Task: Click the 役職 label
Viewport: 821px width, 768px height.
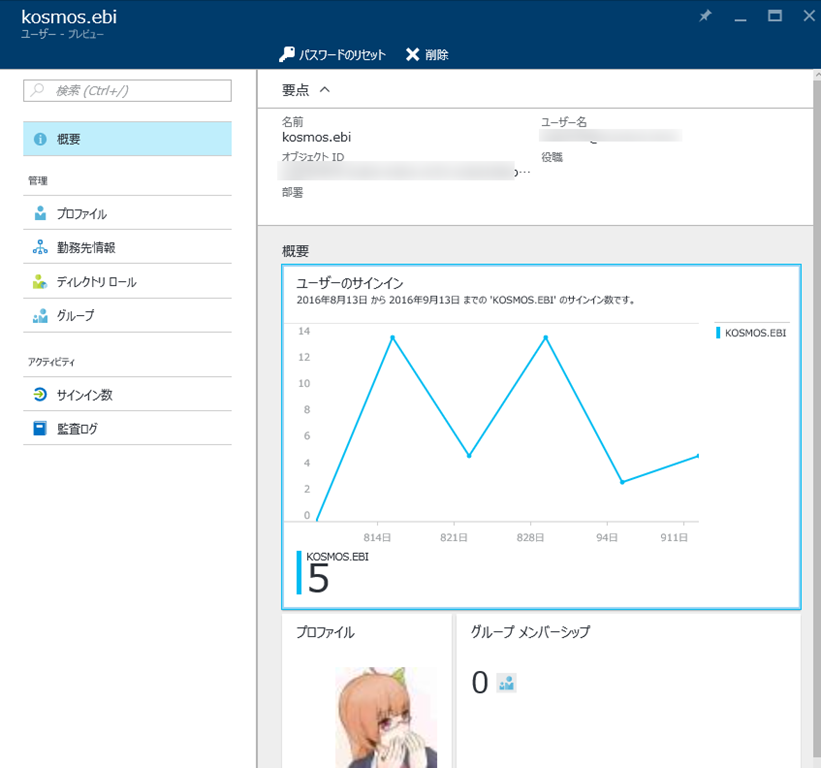Action: pos(552,157)
